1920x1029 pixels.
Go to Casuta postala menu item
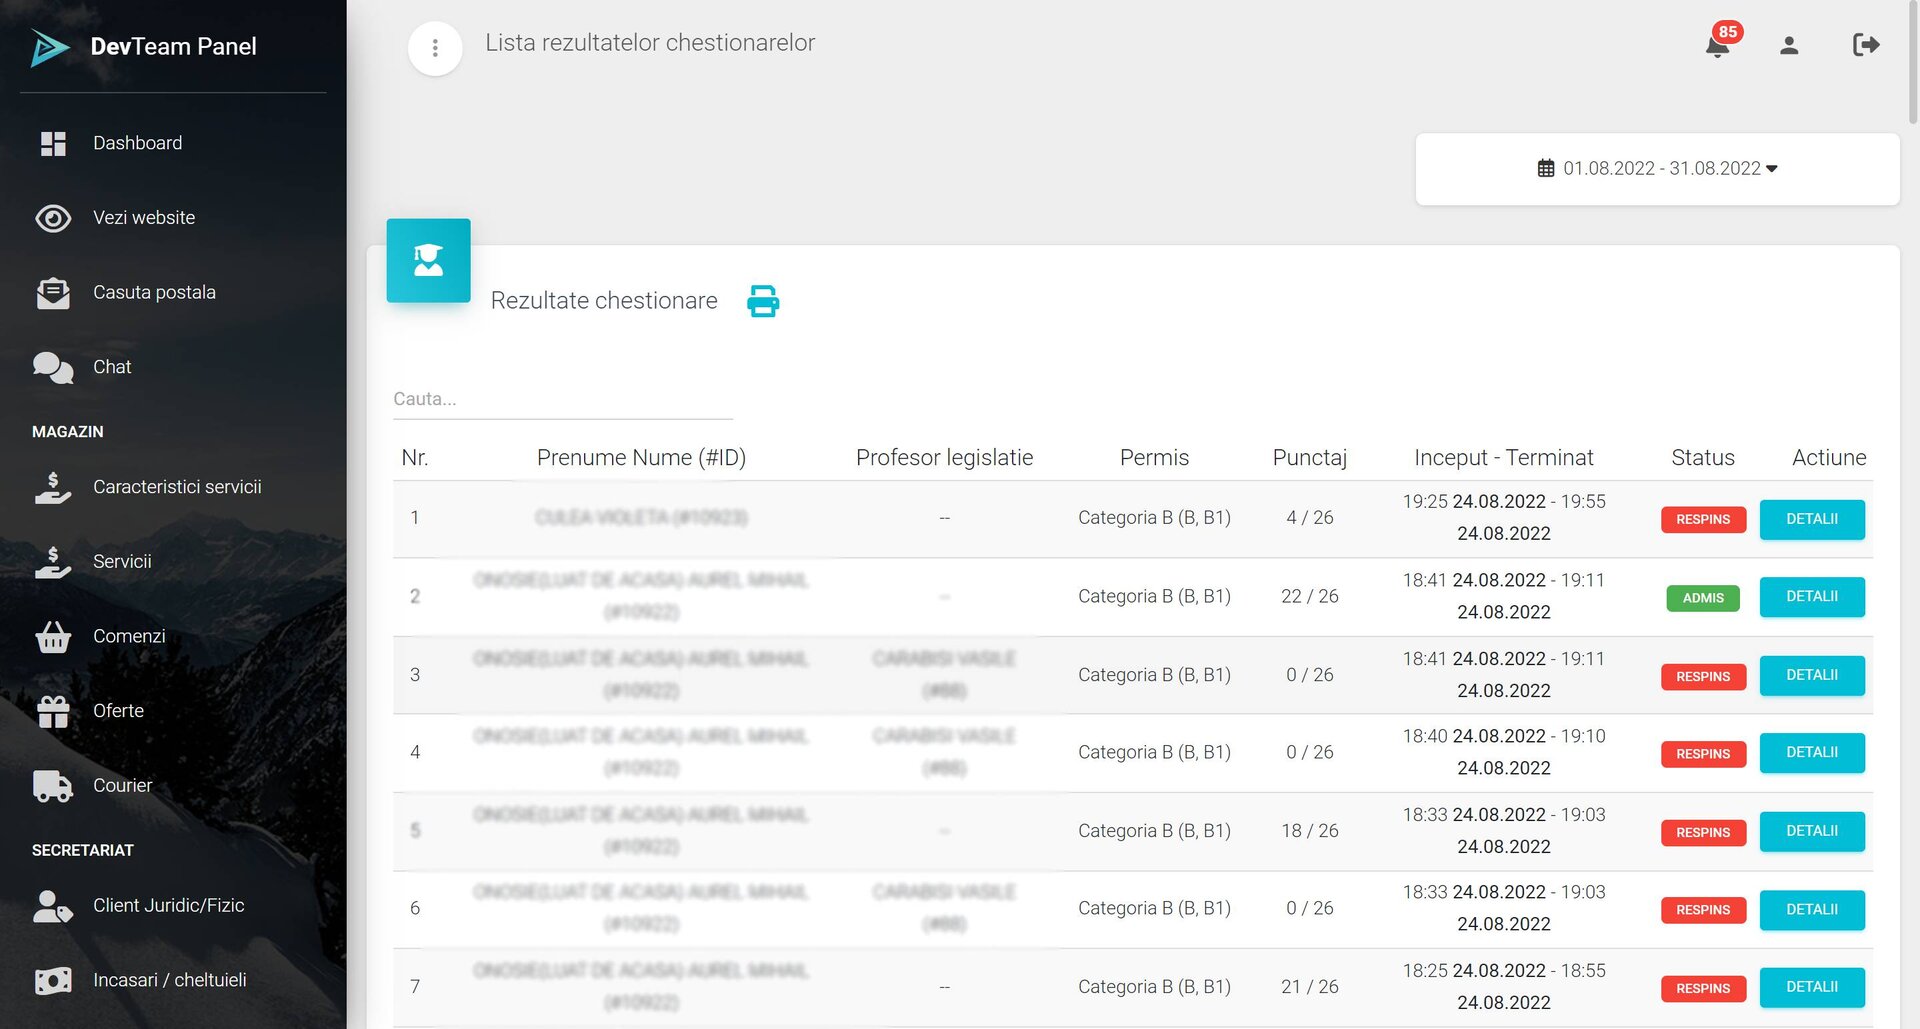[x=154, y=292]
